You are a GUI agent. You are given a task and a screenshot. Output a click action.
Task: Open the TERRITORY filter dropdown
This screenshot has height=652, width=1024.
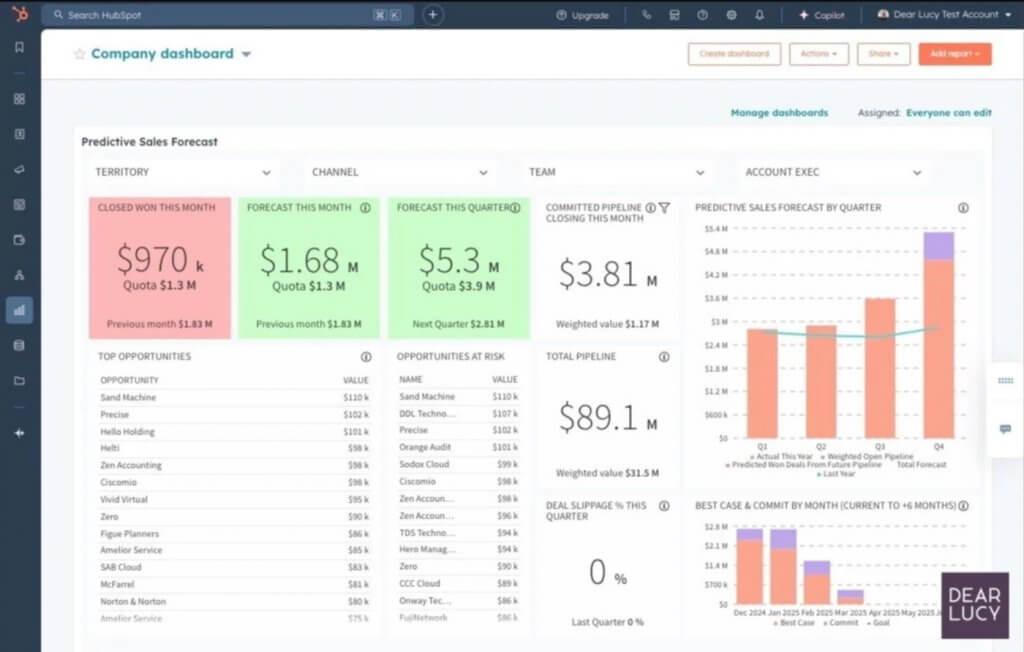point(183,171)
